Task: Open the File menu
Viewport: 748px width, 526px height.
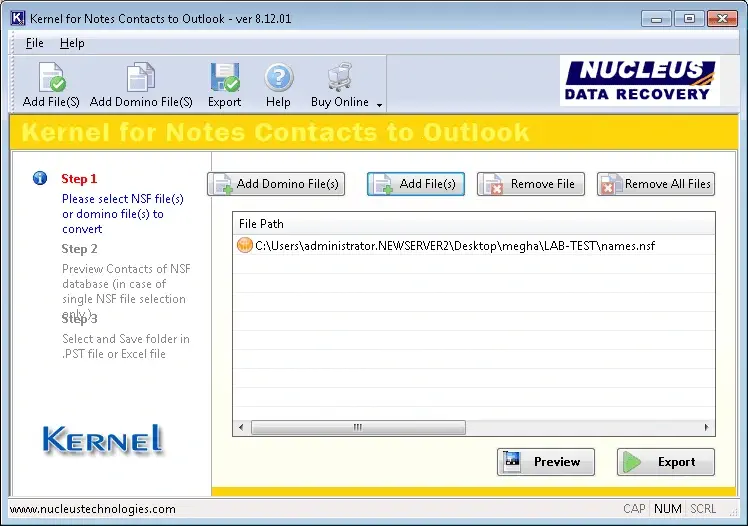Action: click(34, 43)
